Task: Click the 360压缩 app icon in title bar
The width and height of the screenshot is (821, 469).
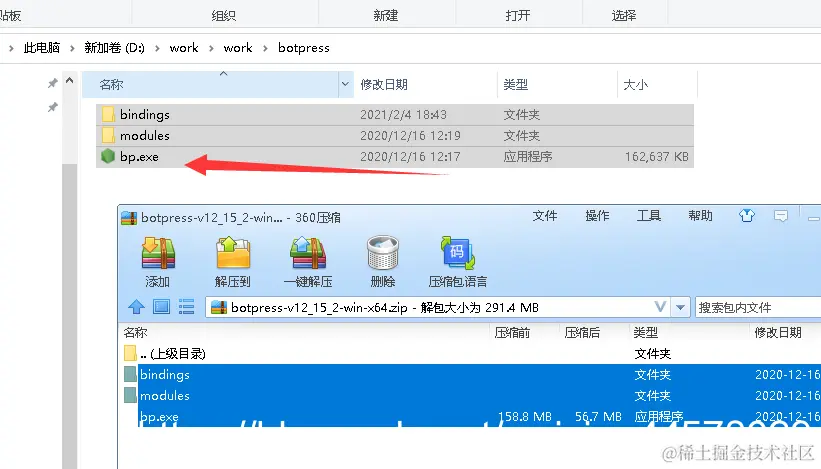Action: click(129, 218)
